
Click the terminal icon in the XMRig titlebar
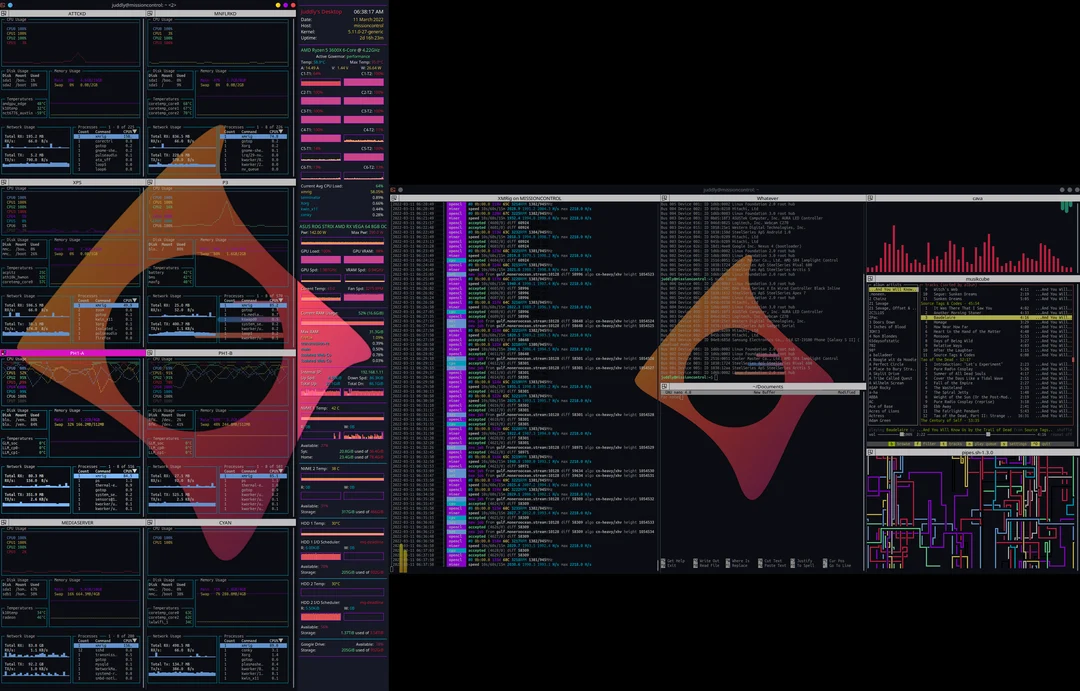tap(393, 197)
